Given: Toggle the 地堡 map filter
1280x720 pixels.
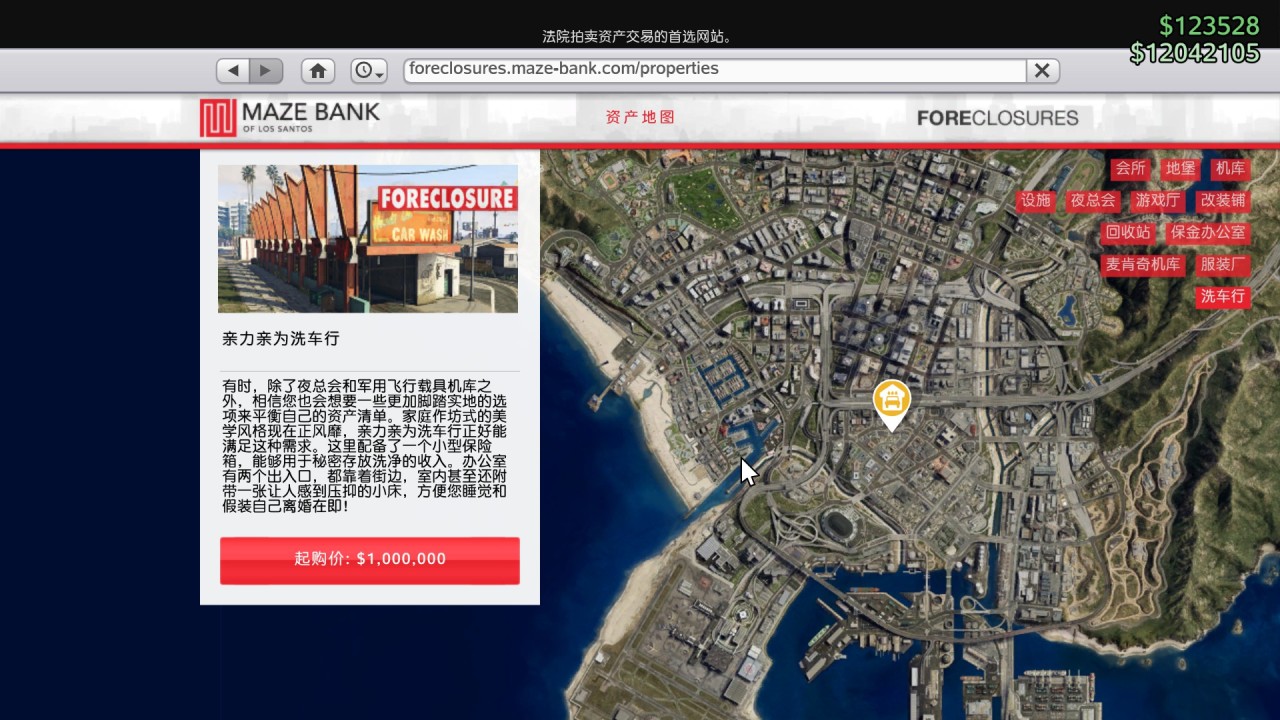Looking at the screenshot, I should pos(1181,169).
